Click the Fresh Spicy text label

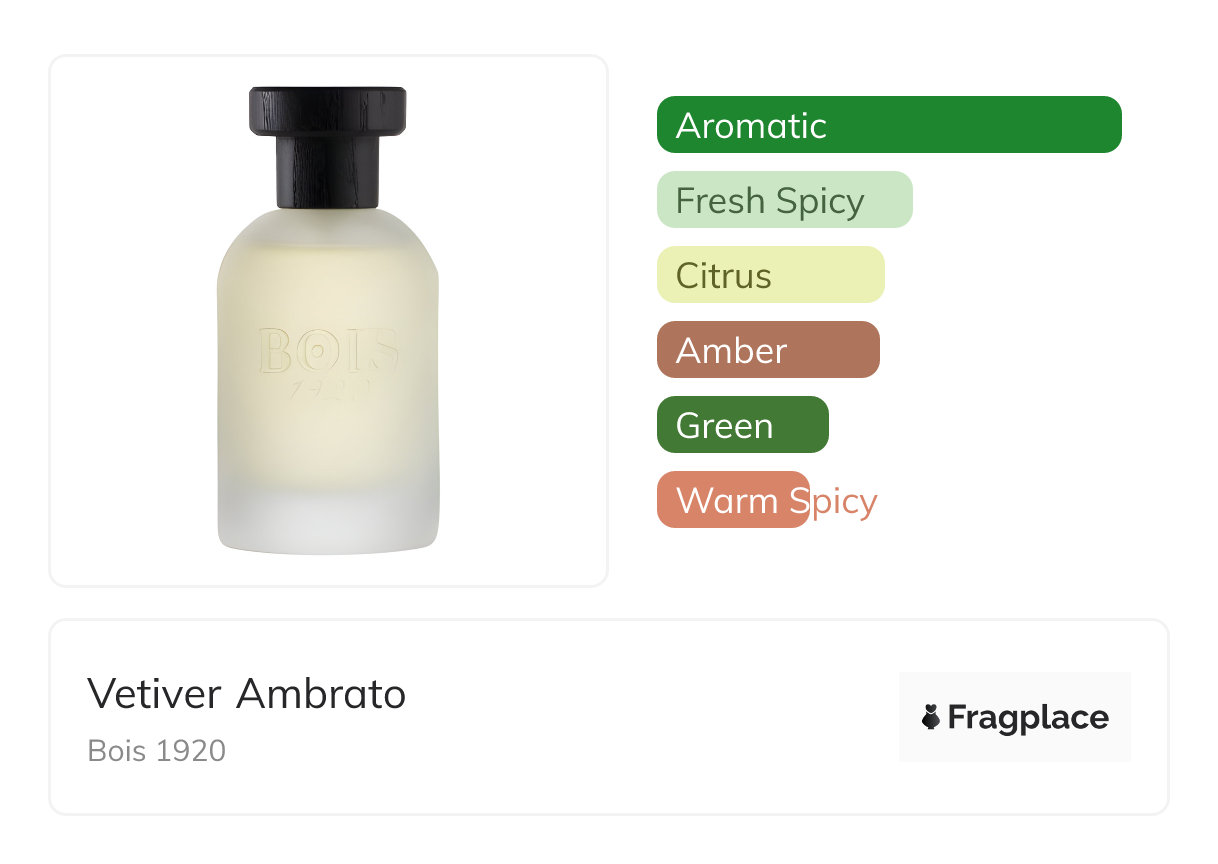770,202
